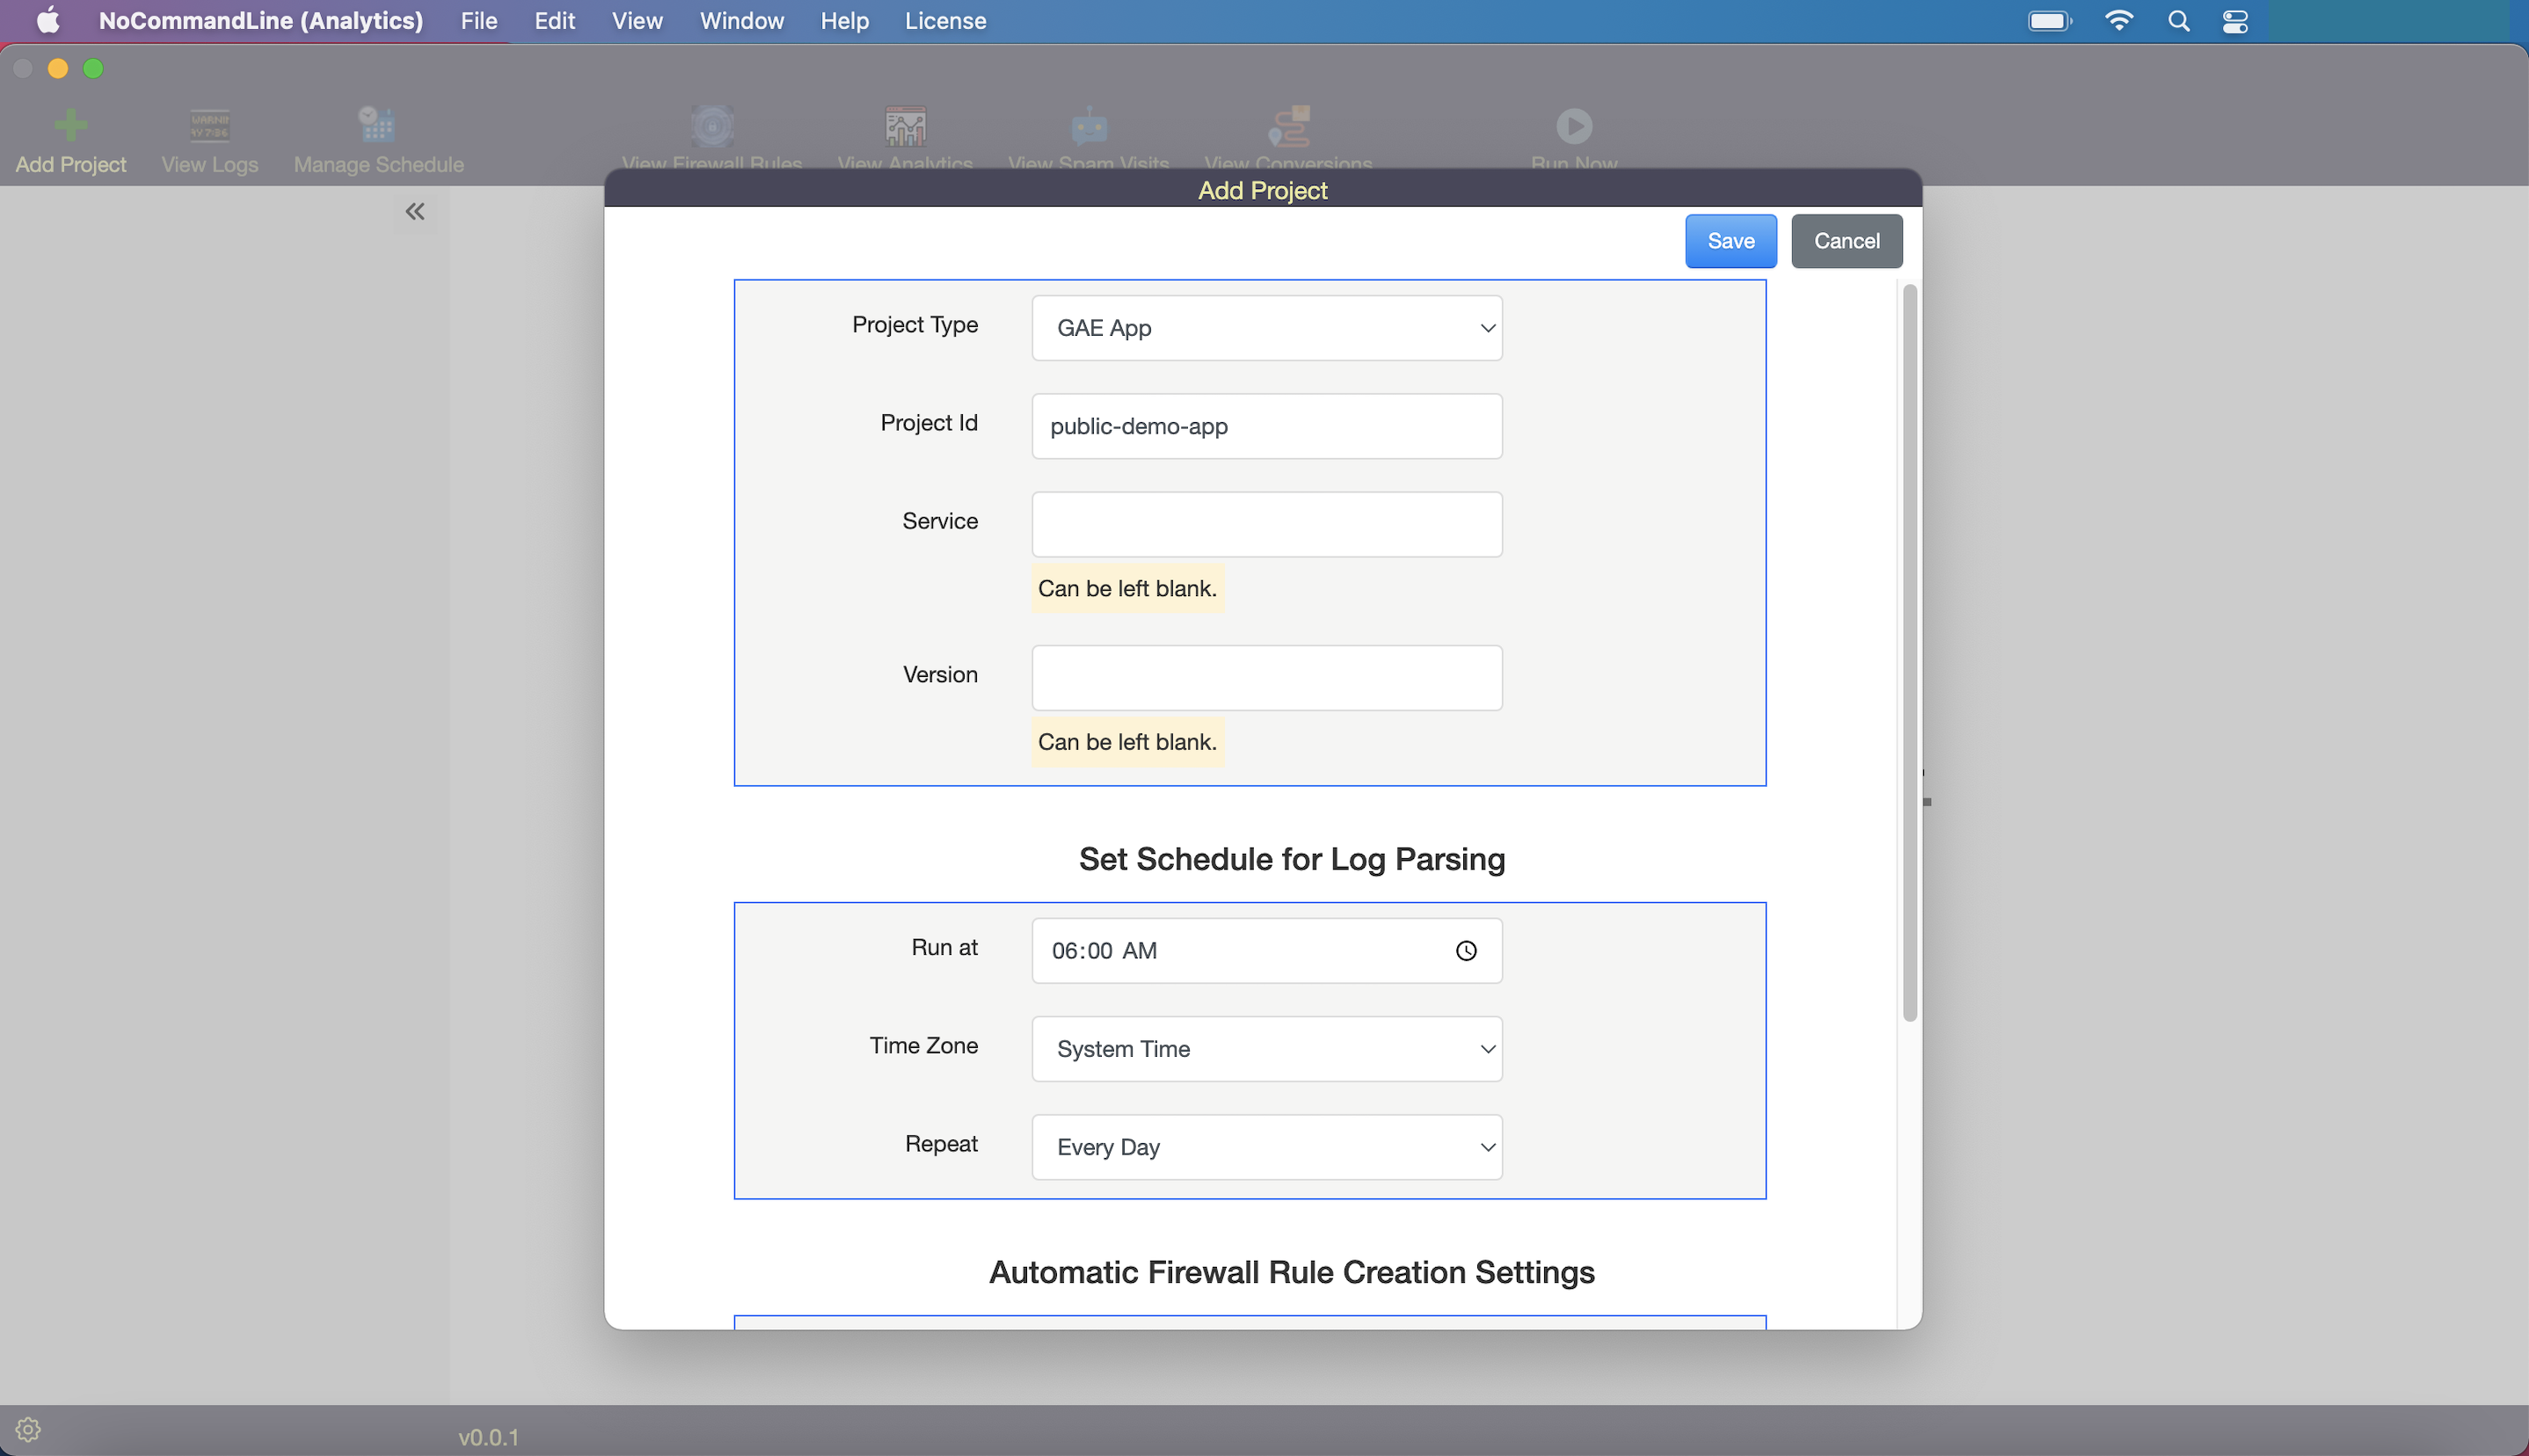Open the Apple menu
The image size is (2529, 1456).
point(48,21)
